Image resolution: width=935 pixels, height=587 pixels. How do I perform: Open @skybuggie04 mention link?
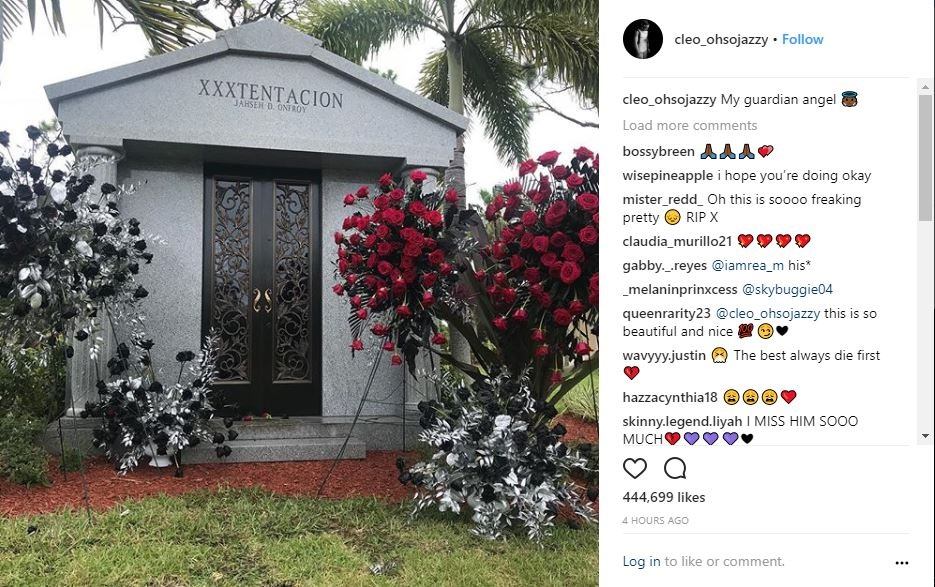pyautogui.click(x=787, y=289)
